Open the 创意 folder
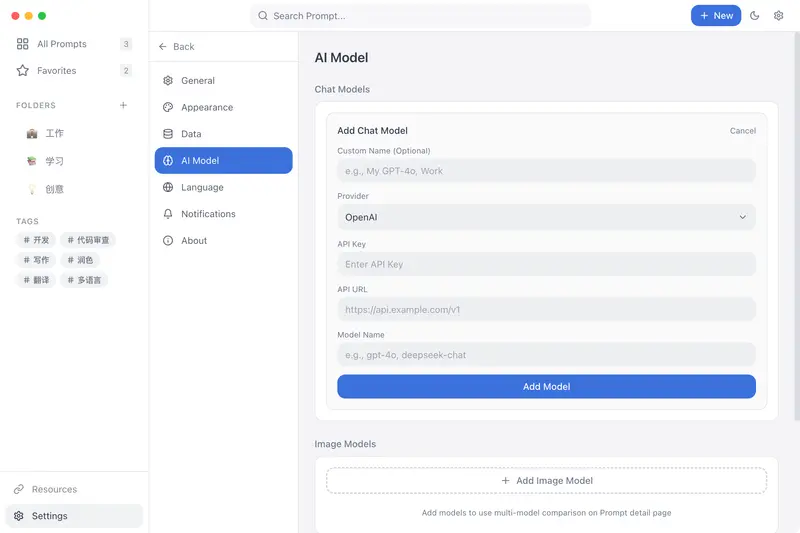Screen dimensions: 800x533 pyautogui.click(x=54, y=189)
